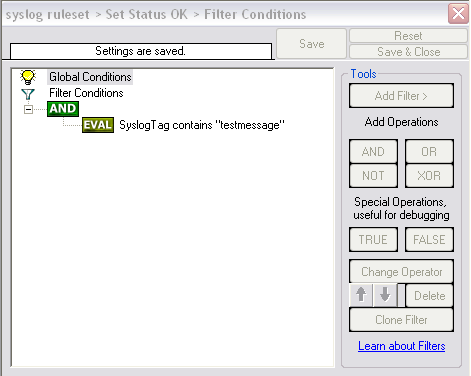Insert the FALSE debugging operation
471x376 pixels.
tap(429, 240)
